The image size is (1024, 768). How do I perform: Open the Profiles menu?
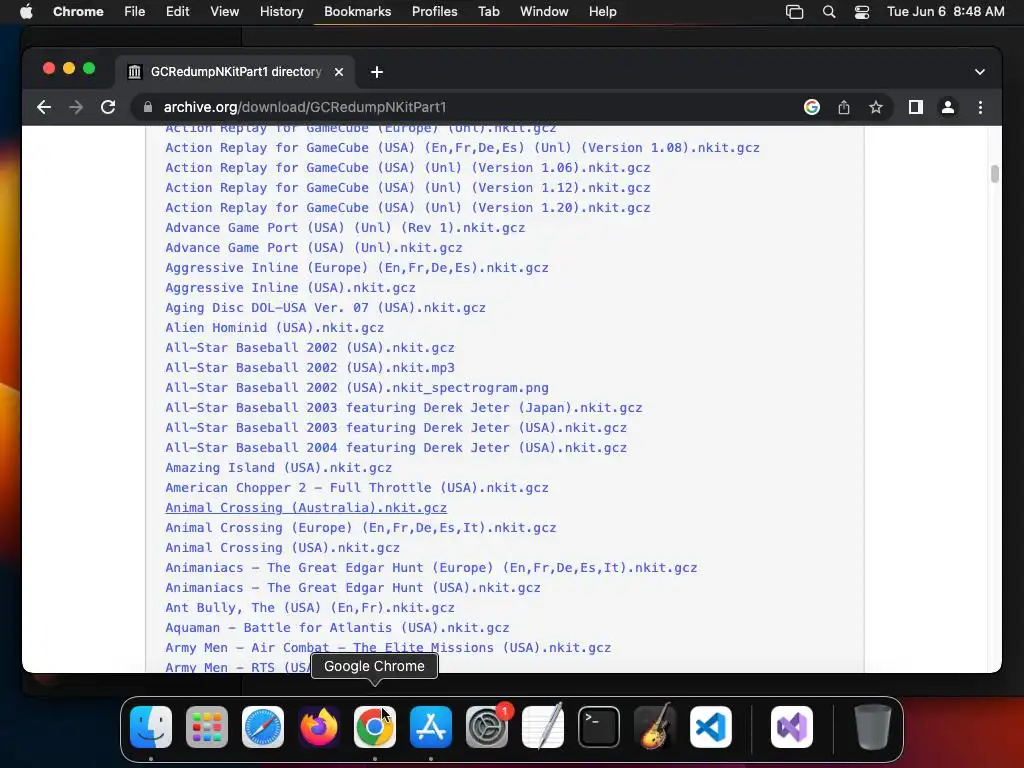point(434,12)
